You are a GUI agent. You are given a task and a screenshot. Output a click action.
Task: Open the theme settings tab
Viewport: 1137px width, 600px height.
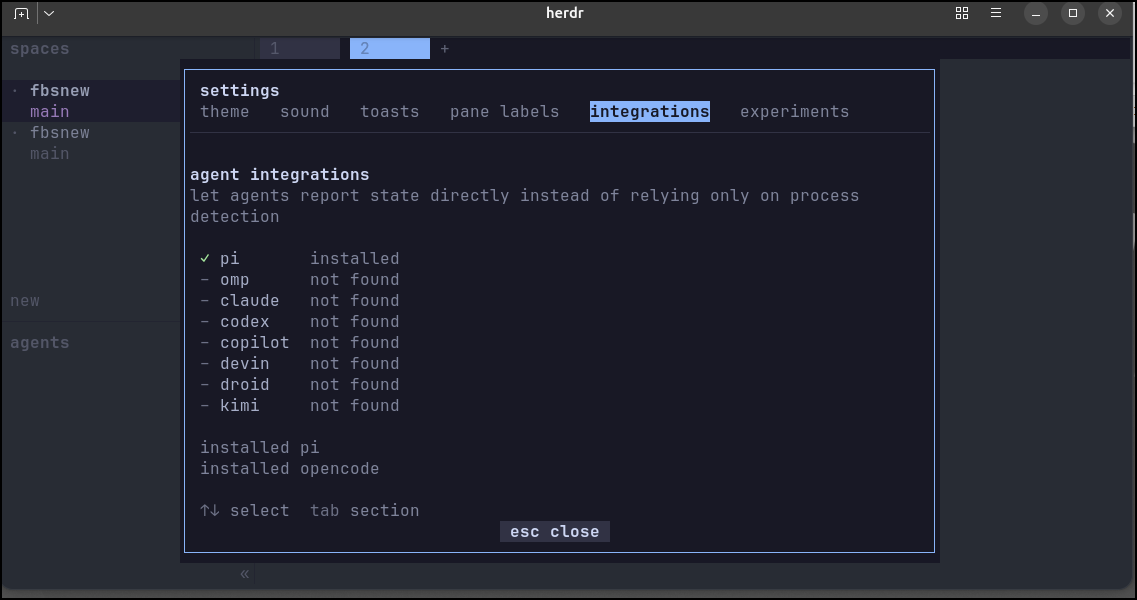click(225, 112)
